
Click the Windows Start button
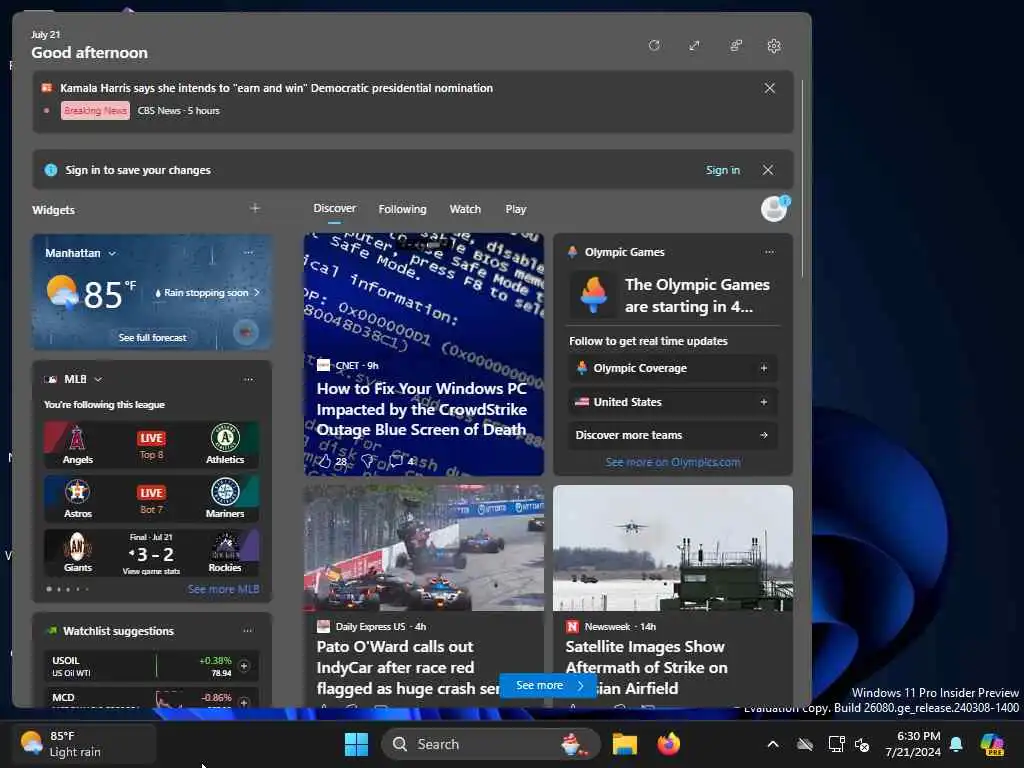(357, 744)
